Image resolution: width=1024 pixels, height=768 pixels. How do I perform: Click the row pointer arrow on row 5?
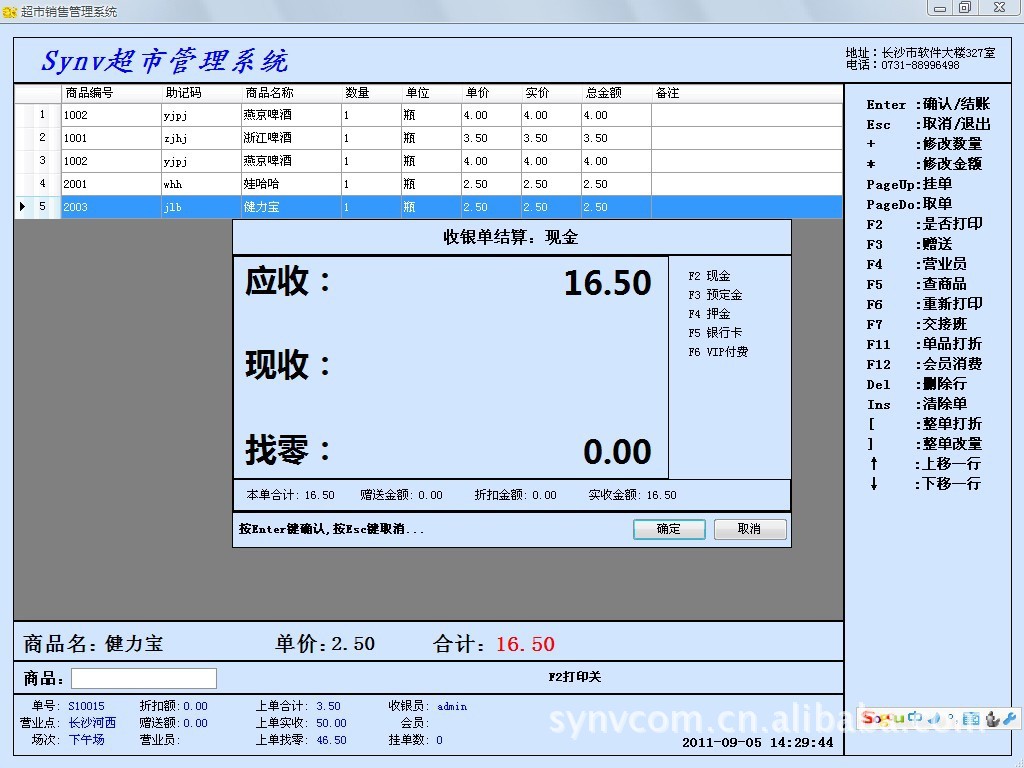click(x=23, y=207)
